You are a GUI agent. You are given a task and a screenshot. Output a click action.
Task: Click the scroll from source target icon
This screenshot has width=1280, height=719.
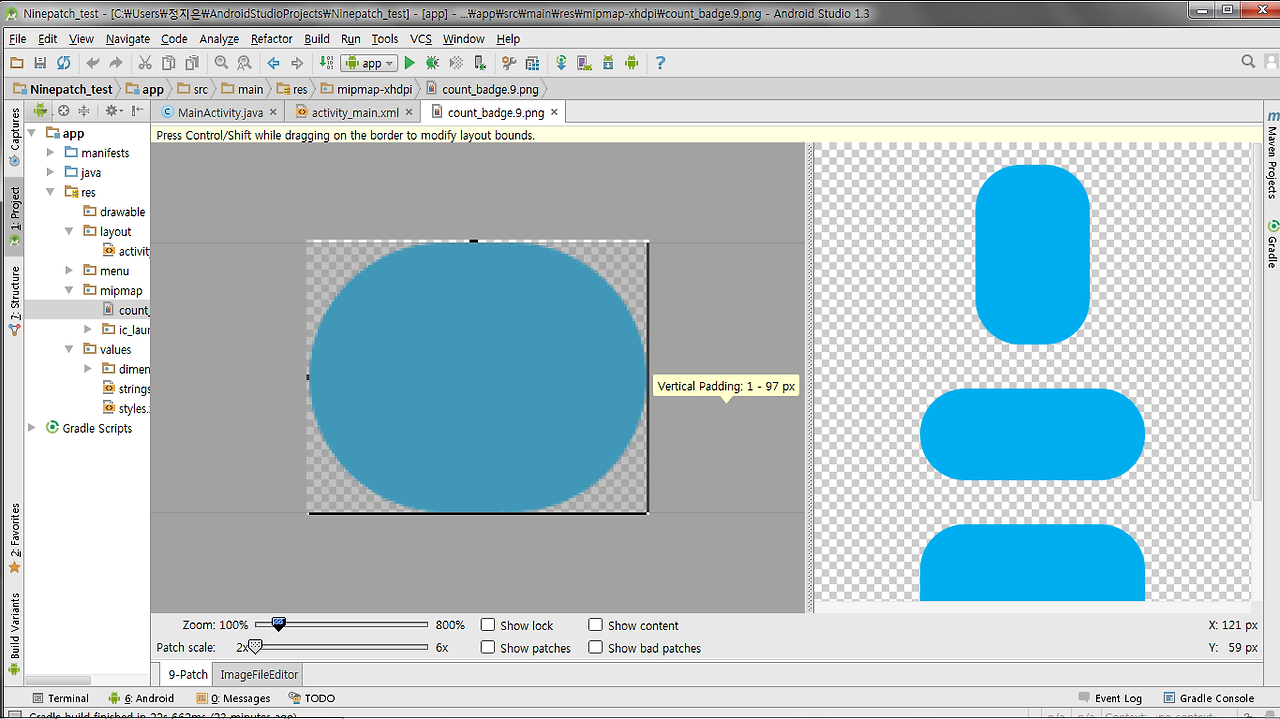63,111
